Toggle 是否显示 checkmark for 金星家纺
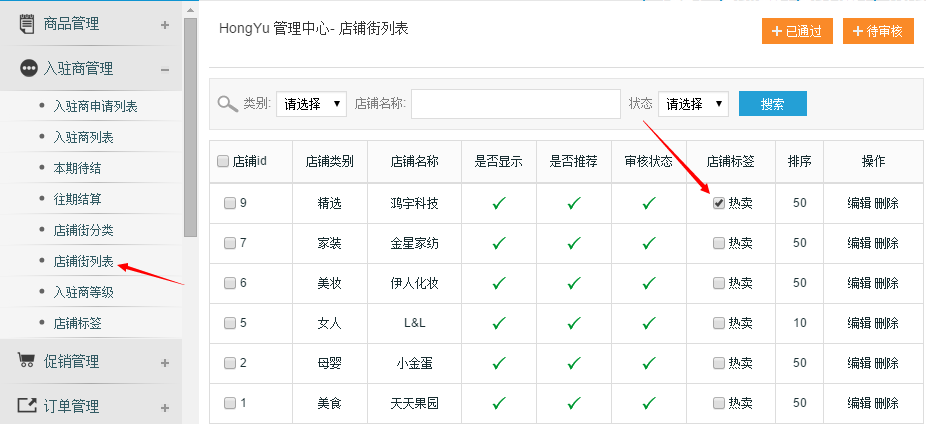The height and width of the screenshot is (424, 926). coord(499,243)
